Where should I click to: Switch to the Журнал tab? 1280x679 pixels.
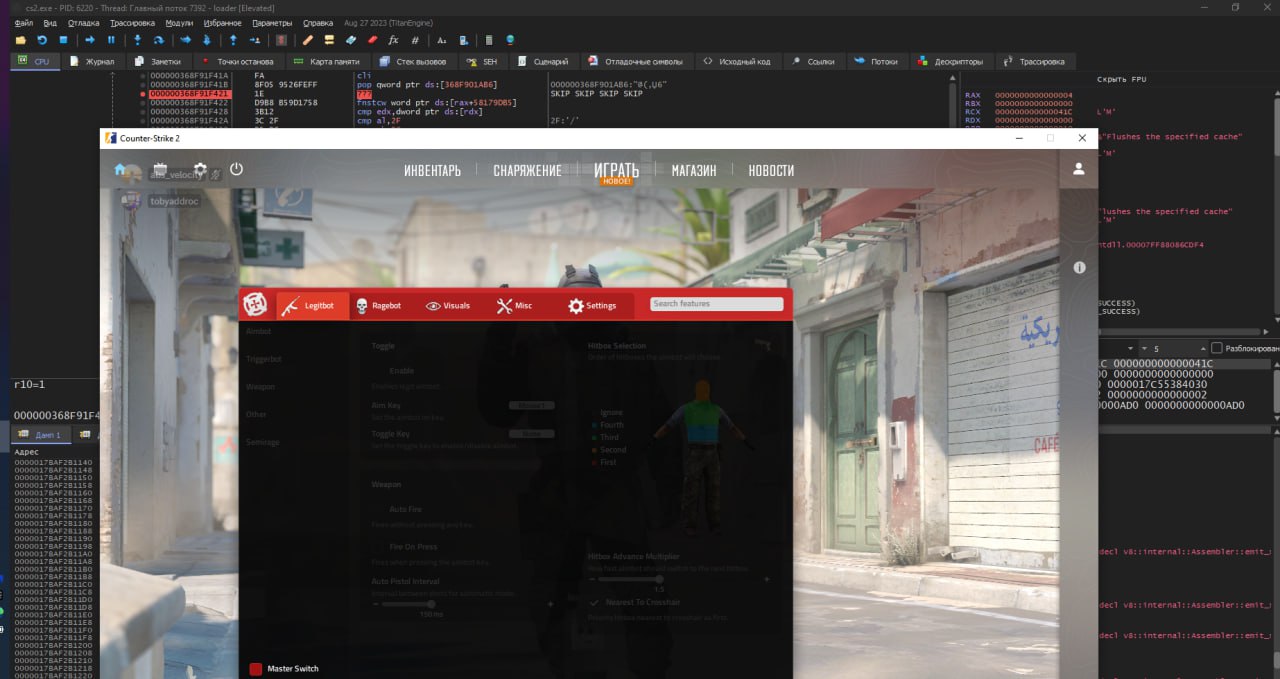(x=93, y=61)
